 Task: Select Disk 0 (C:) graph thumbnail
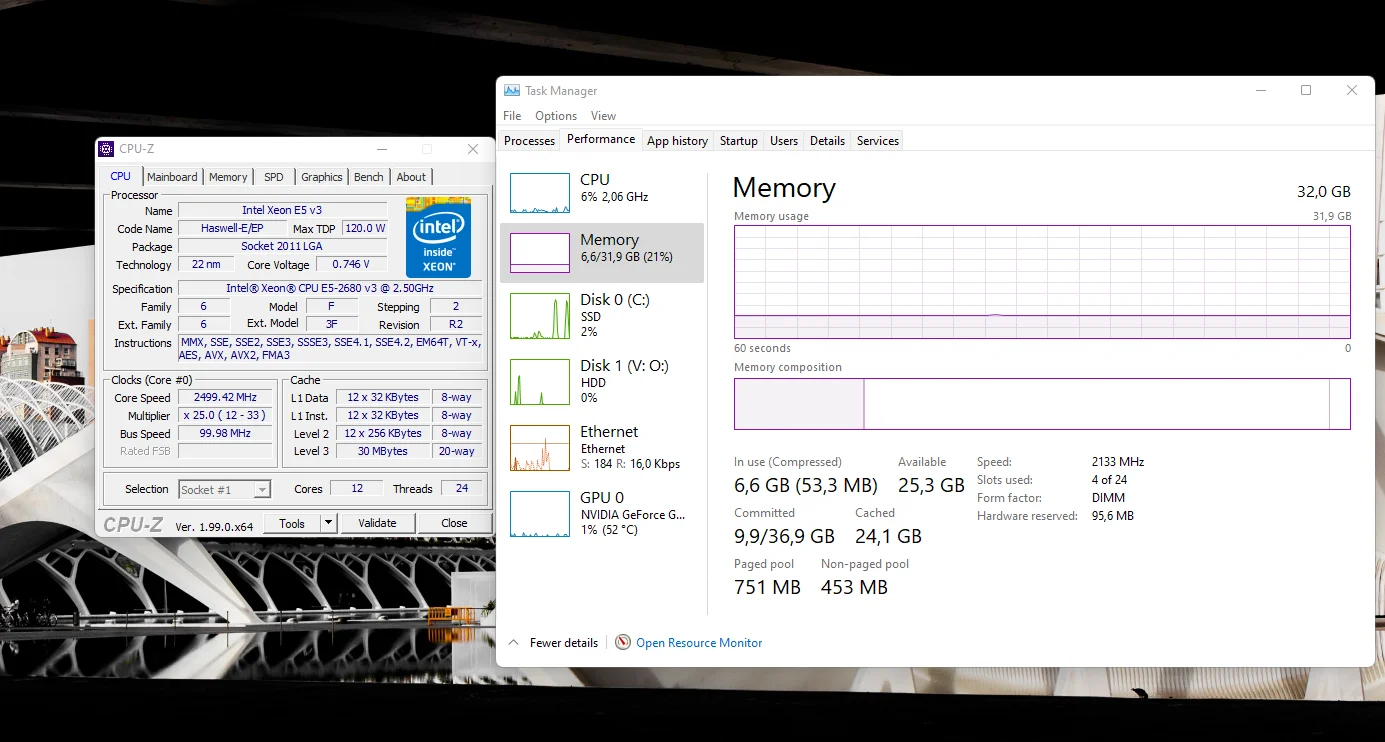click(x=540, y=316)
